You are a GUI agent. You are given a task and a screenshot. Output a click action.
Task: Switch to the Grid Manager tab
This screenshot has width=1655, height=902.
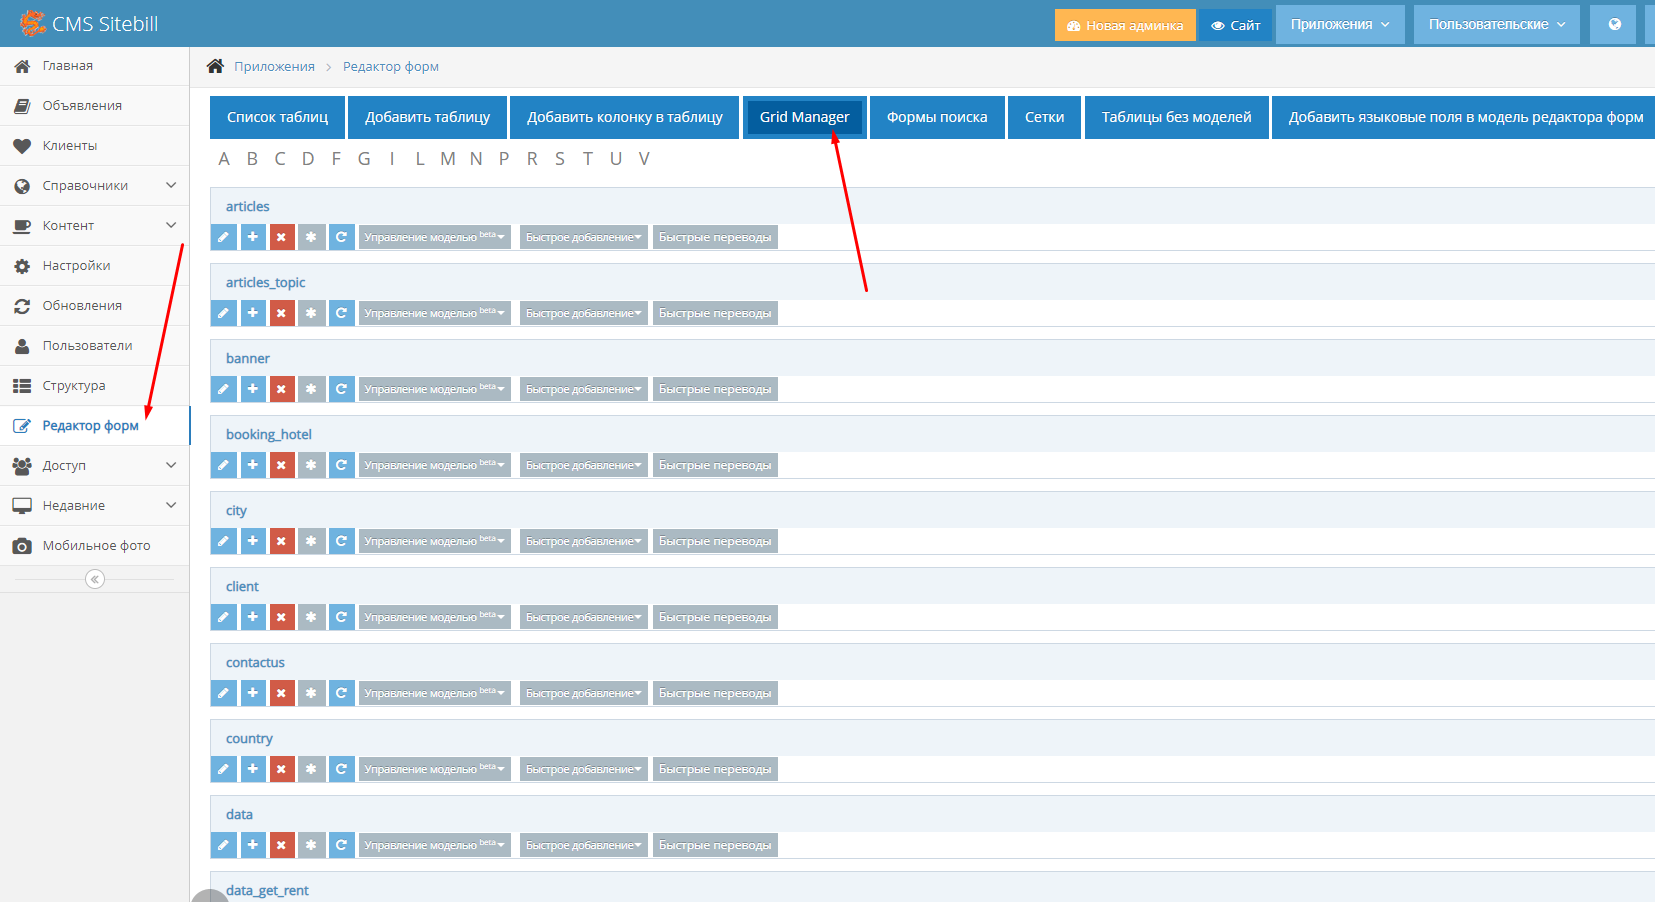[x=804, y=117]
